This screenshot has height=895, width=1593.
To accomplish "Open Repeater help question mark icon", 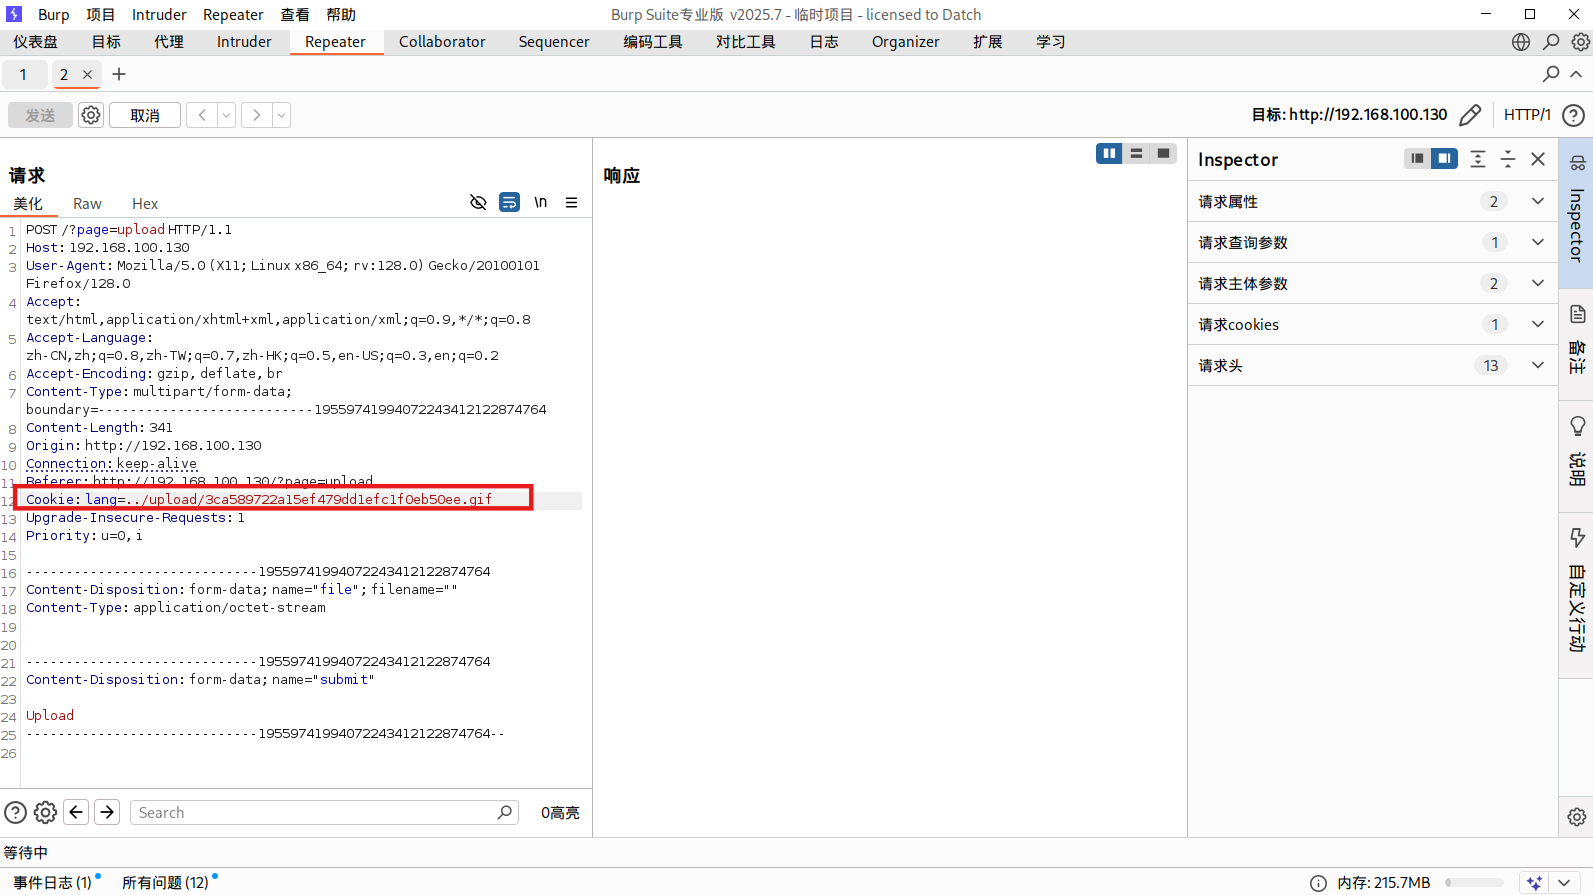I will pyautogui.click(x=1573, y=115).
